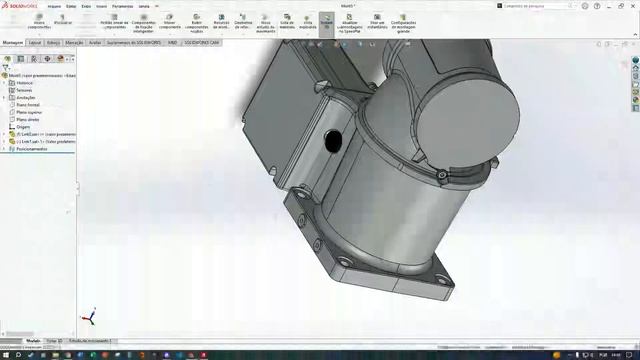Viewport: 640px width, 360px height.
Task: Open Padrão linear de componentes tool
Action: tap(114, 22)
